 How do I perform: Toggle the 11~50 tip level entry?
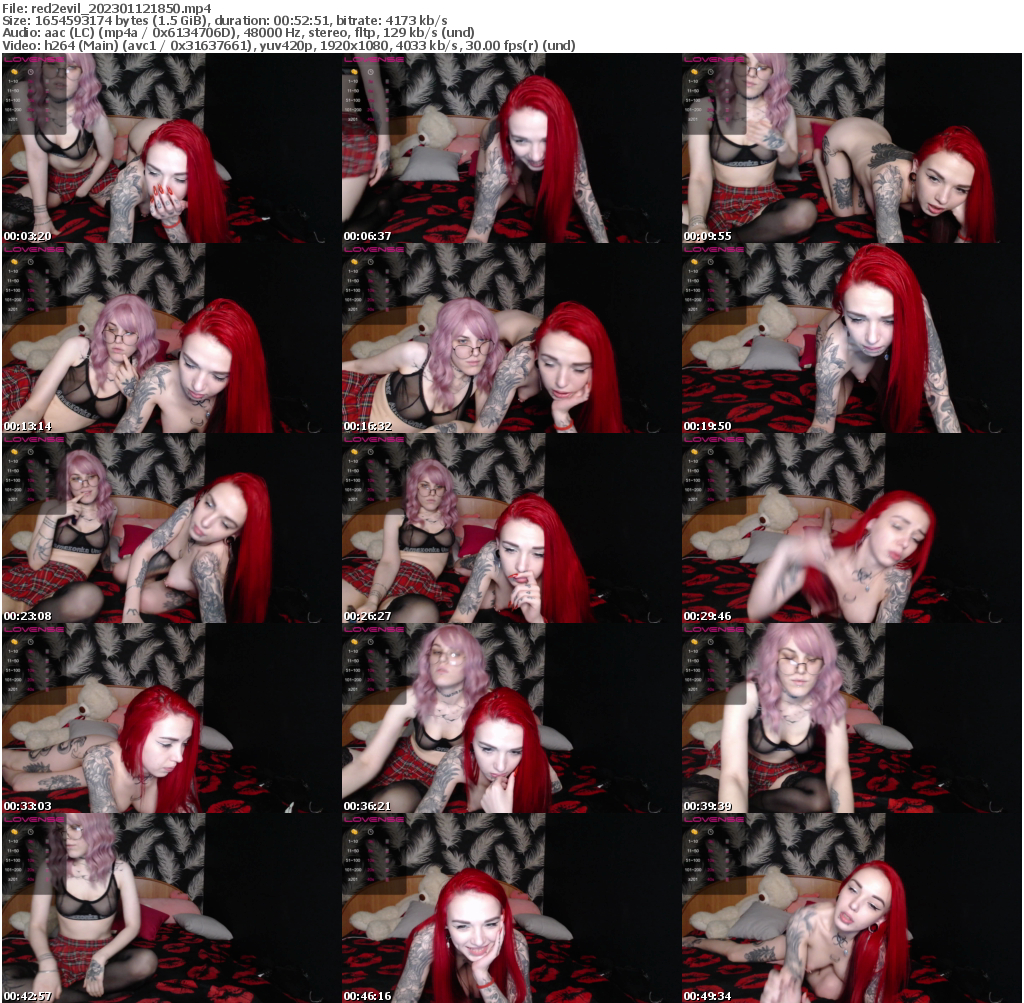pos(13,90)
